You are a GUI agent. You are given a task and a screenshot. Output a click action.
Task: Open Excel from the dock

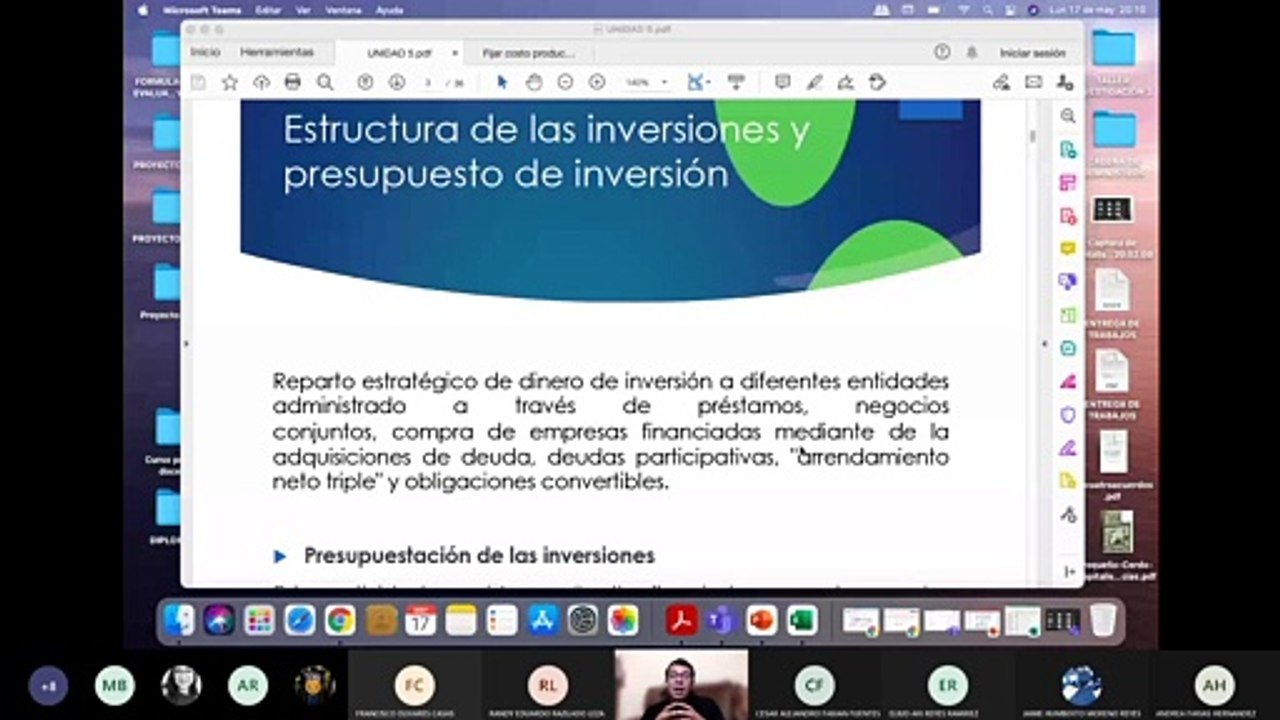click(801, 621)
